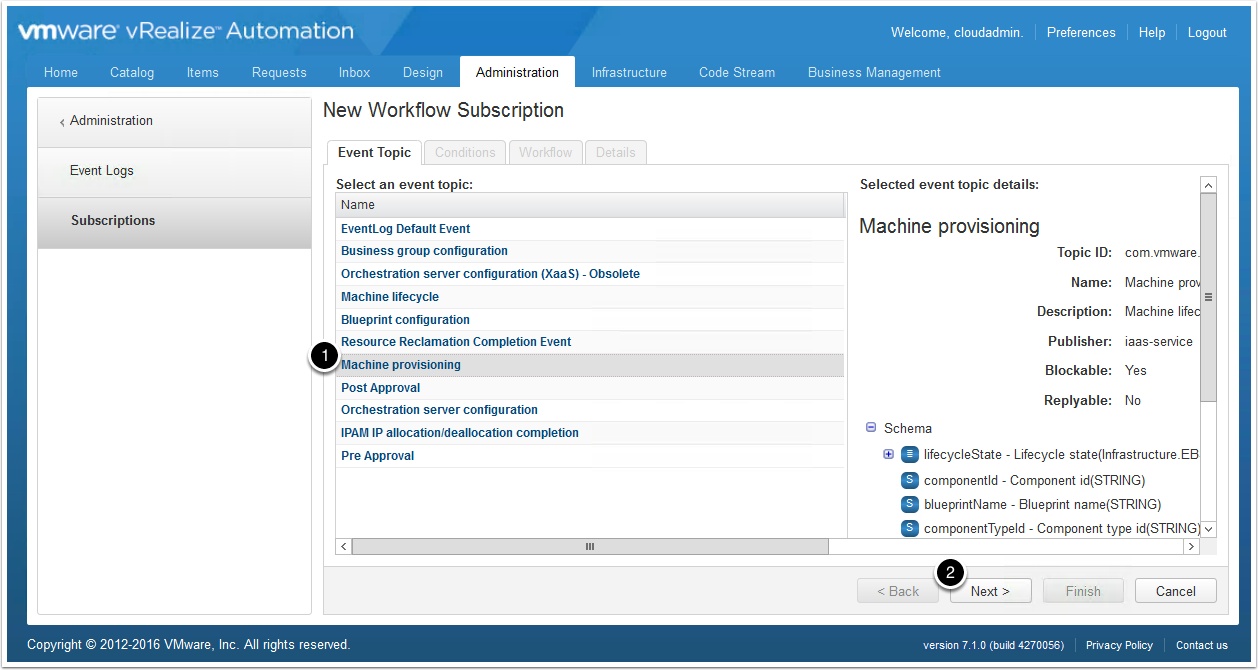Select Resource Reclamation Completion Event topic

tap(590, 342)
